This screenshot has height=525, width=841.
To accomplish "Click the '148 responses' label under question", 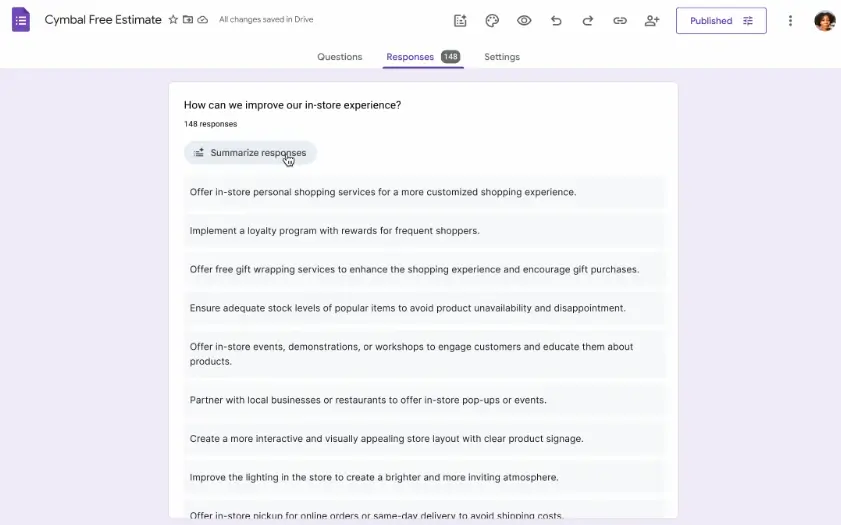I will coord(210,124).
